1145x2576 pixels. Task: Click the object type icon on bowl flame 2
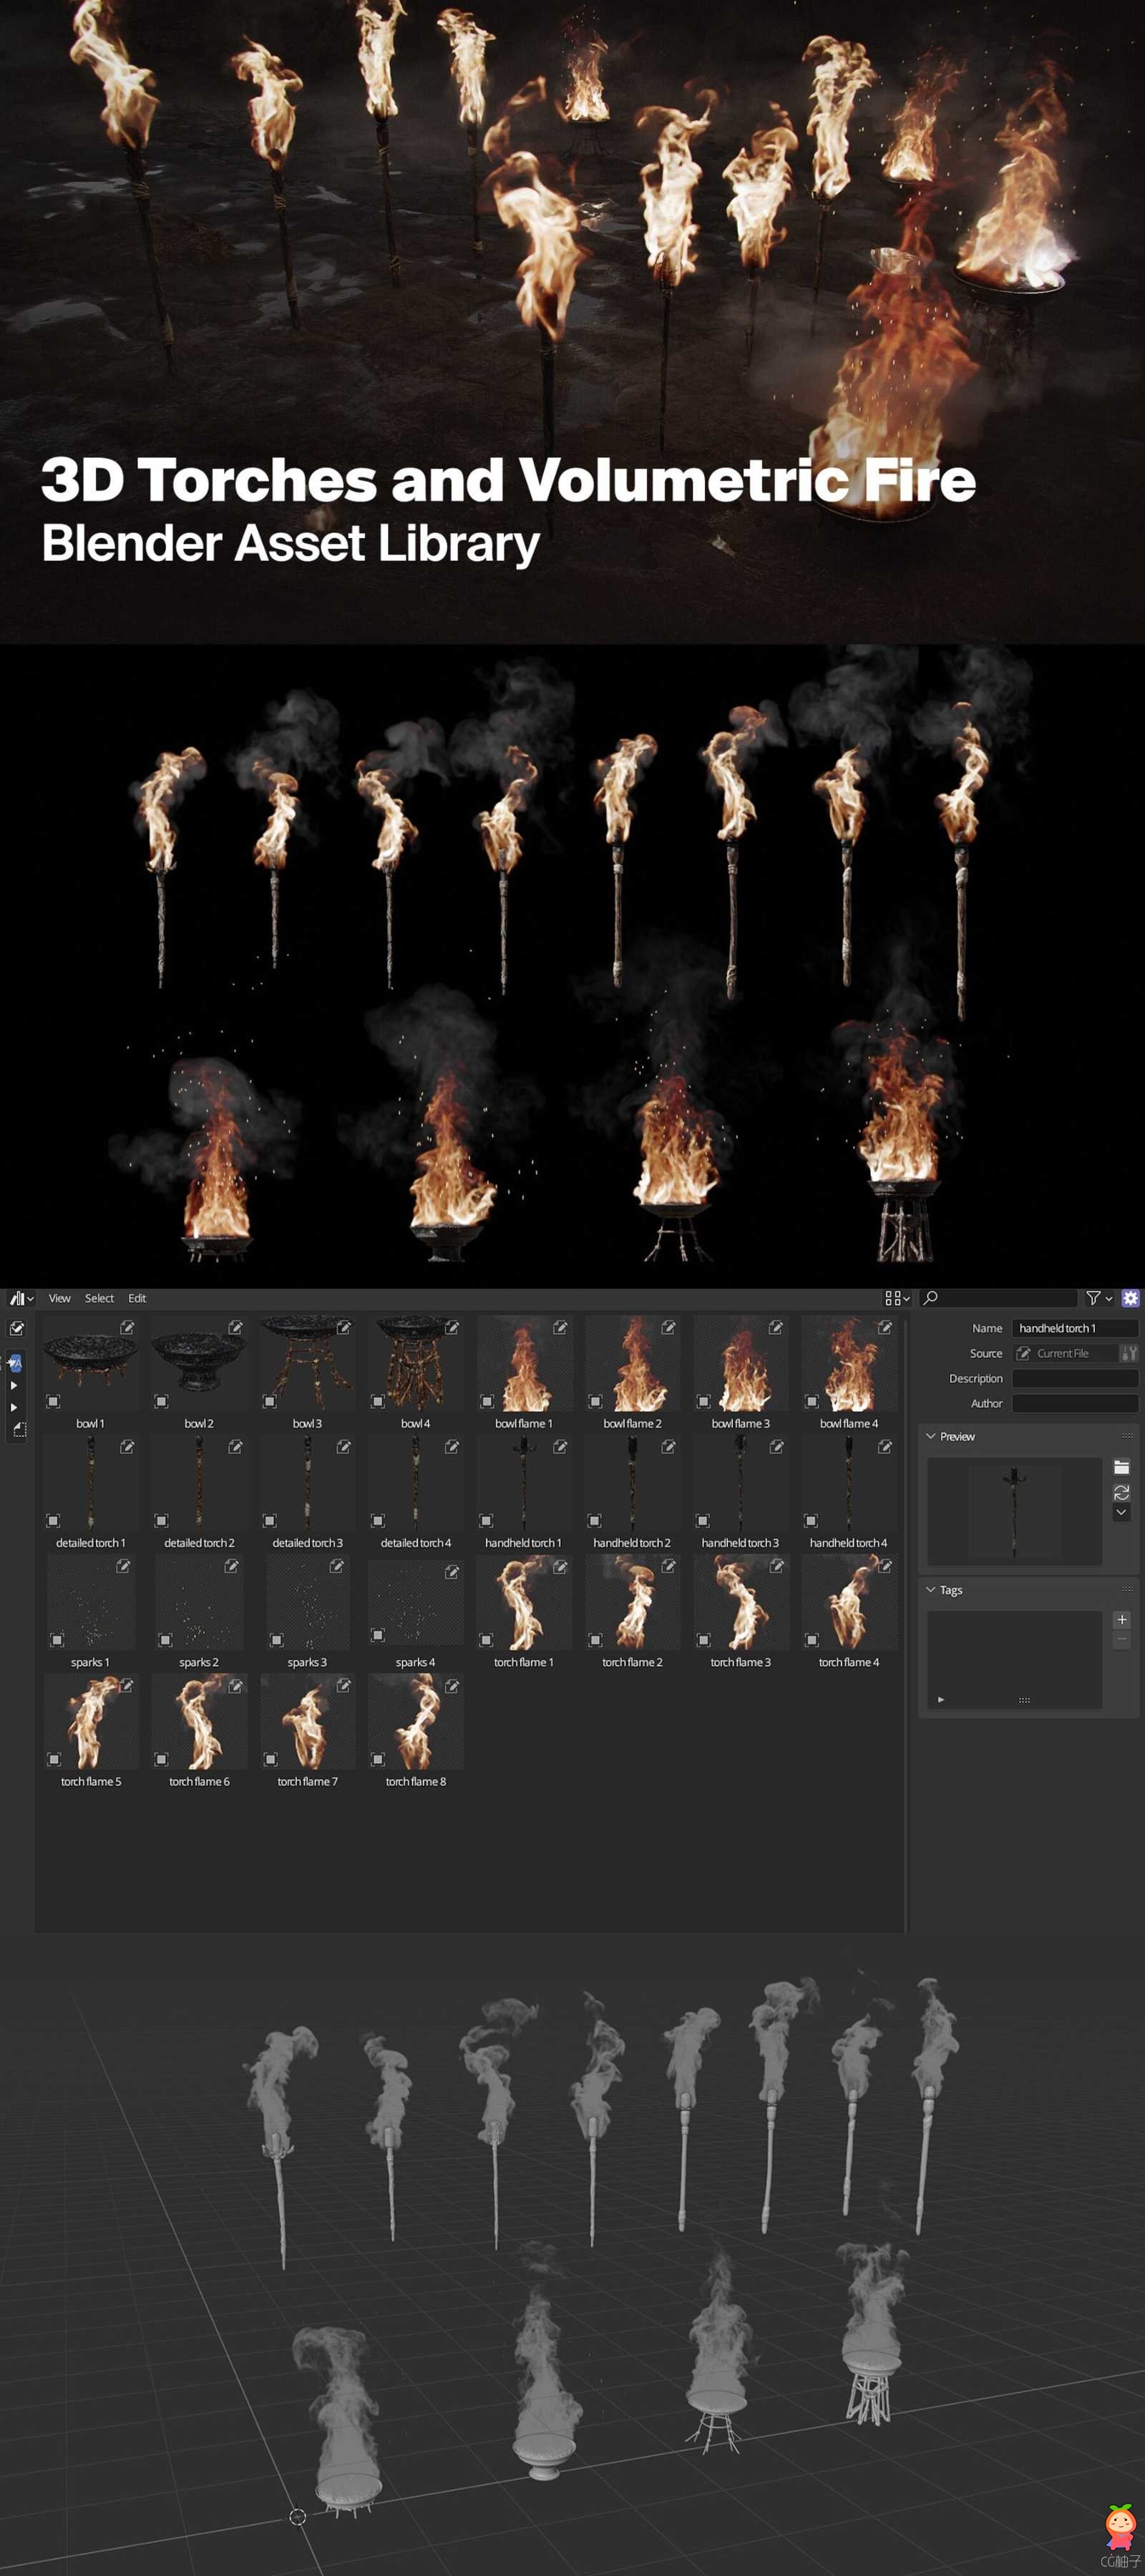(x=595, y=1401)
